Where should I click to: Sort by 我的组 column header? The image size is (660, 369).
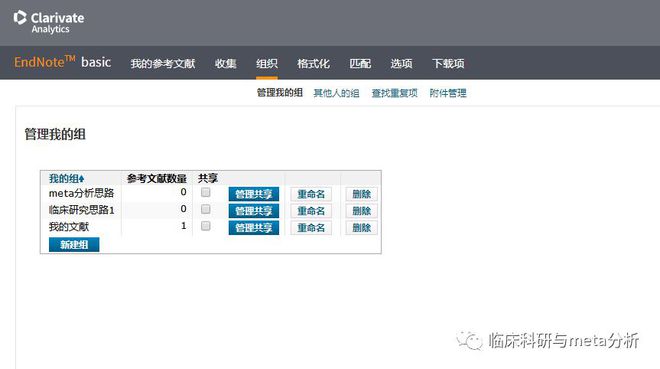(67, 178)
